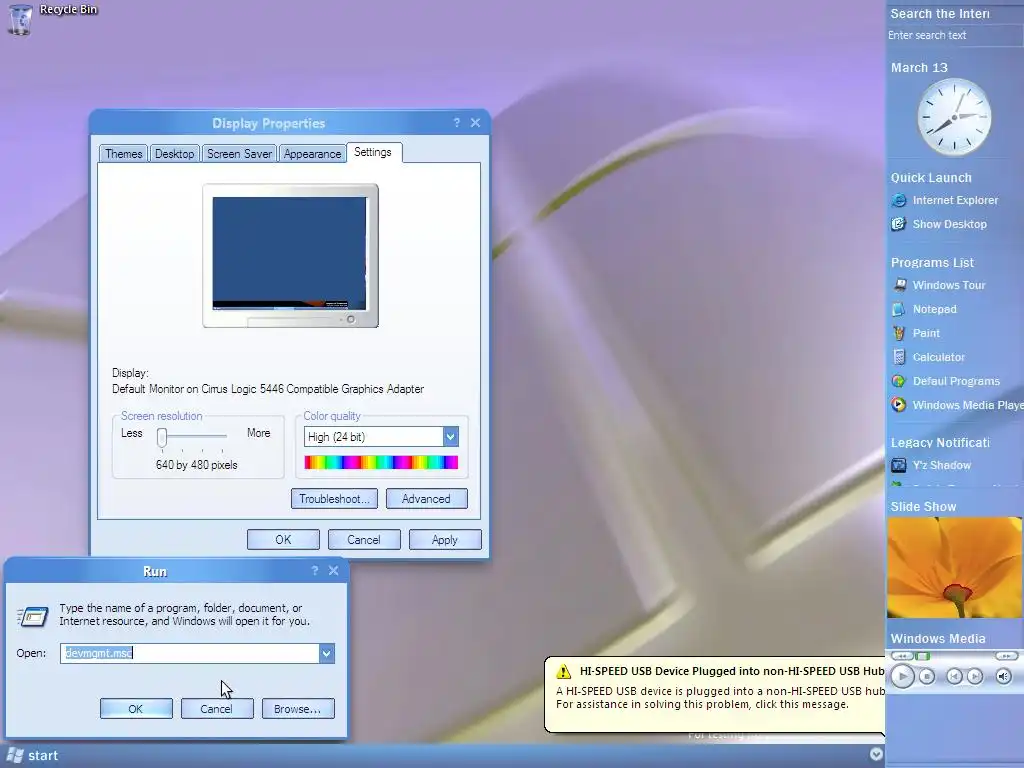1024x768 pixels.
Task: Expand the Run Open history dropdown
Action: pyautogui.click(x=327, y=653)
